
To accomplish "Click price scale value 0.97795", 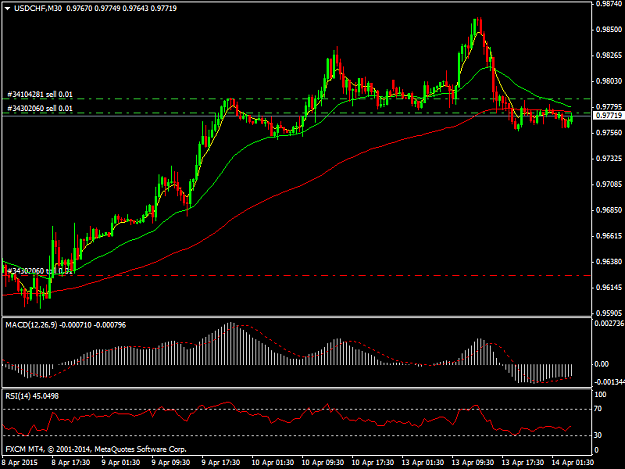I will pyautogui.click(x=609, y=107).
